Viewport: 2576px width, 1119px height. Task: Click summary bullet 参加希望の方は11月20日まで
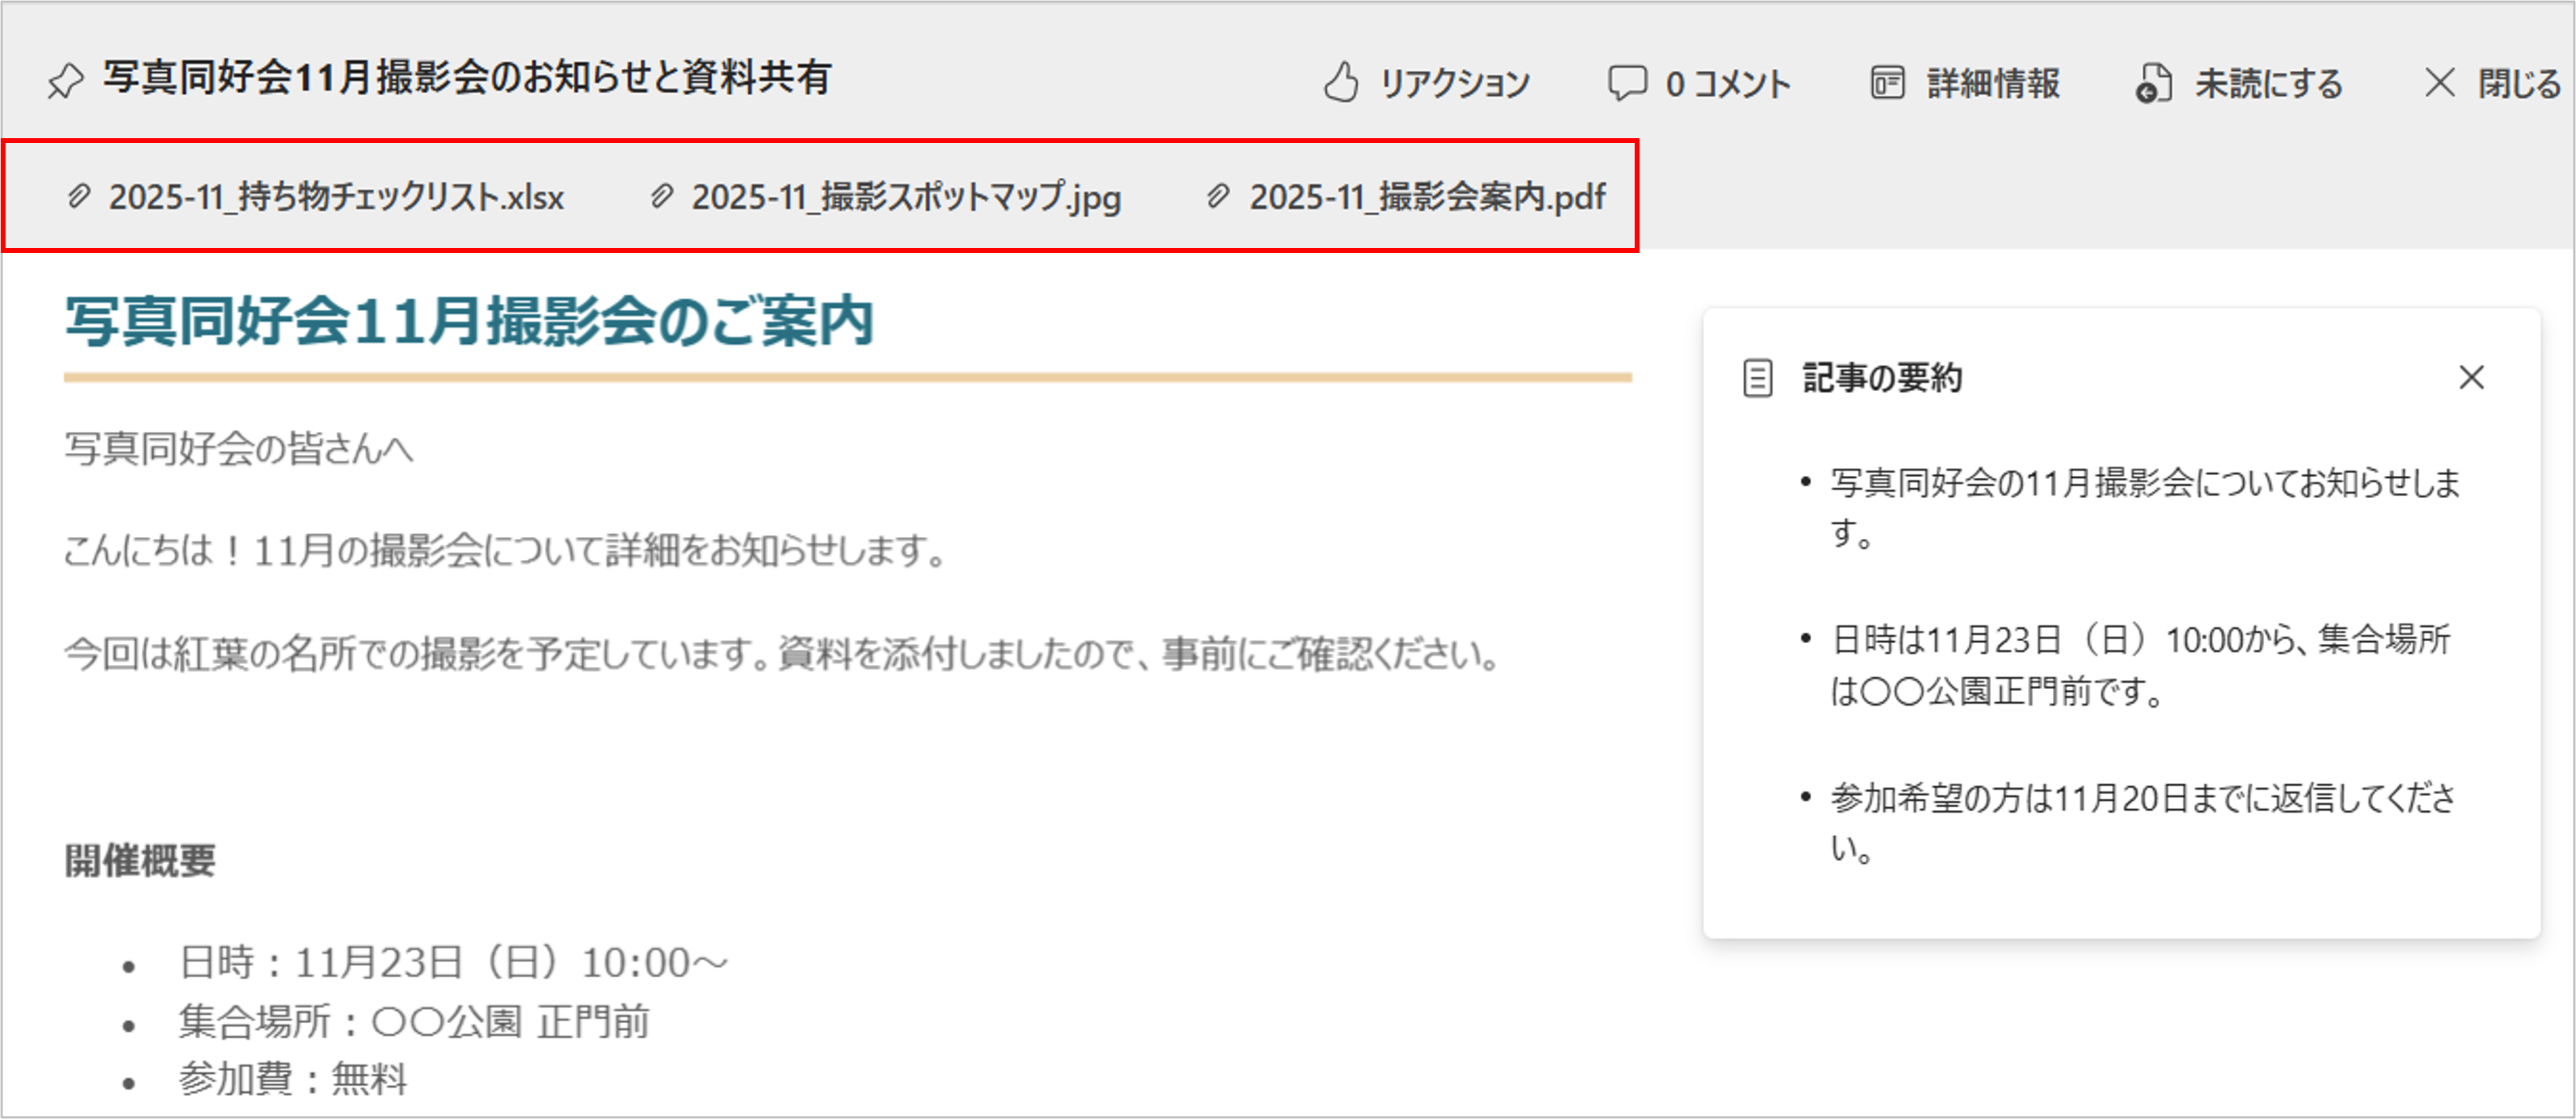coord(2143,823)
